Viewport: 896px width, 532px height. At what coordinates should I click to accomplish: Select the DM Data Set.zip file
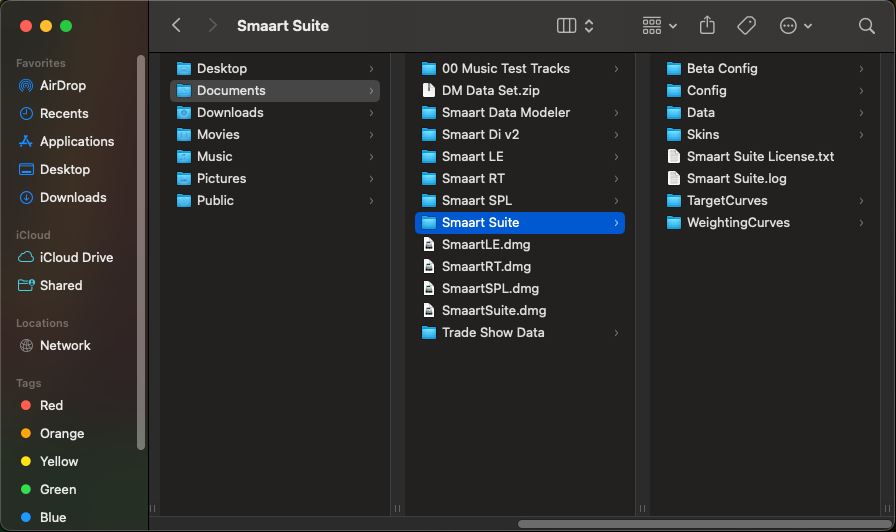(x=520, y=91)
